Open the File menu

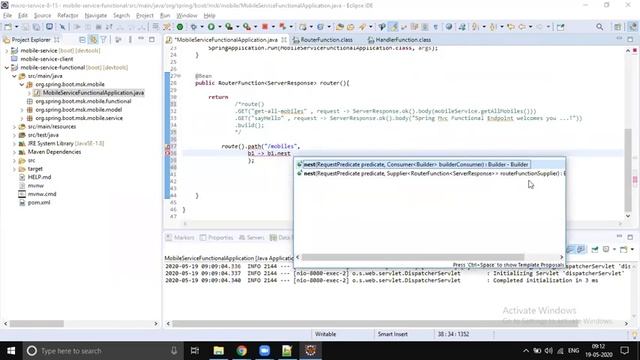click(x=7, y=16)
